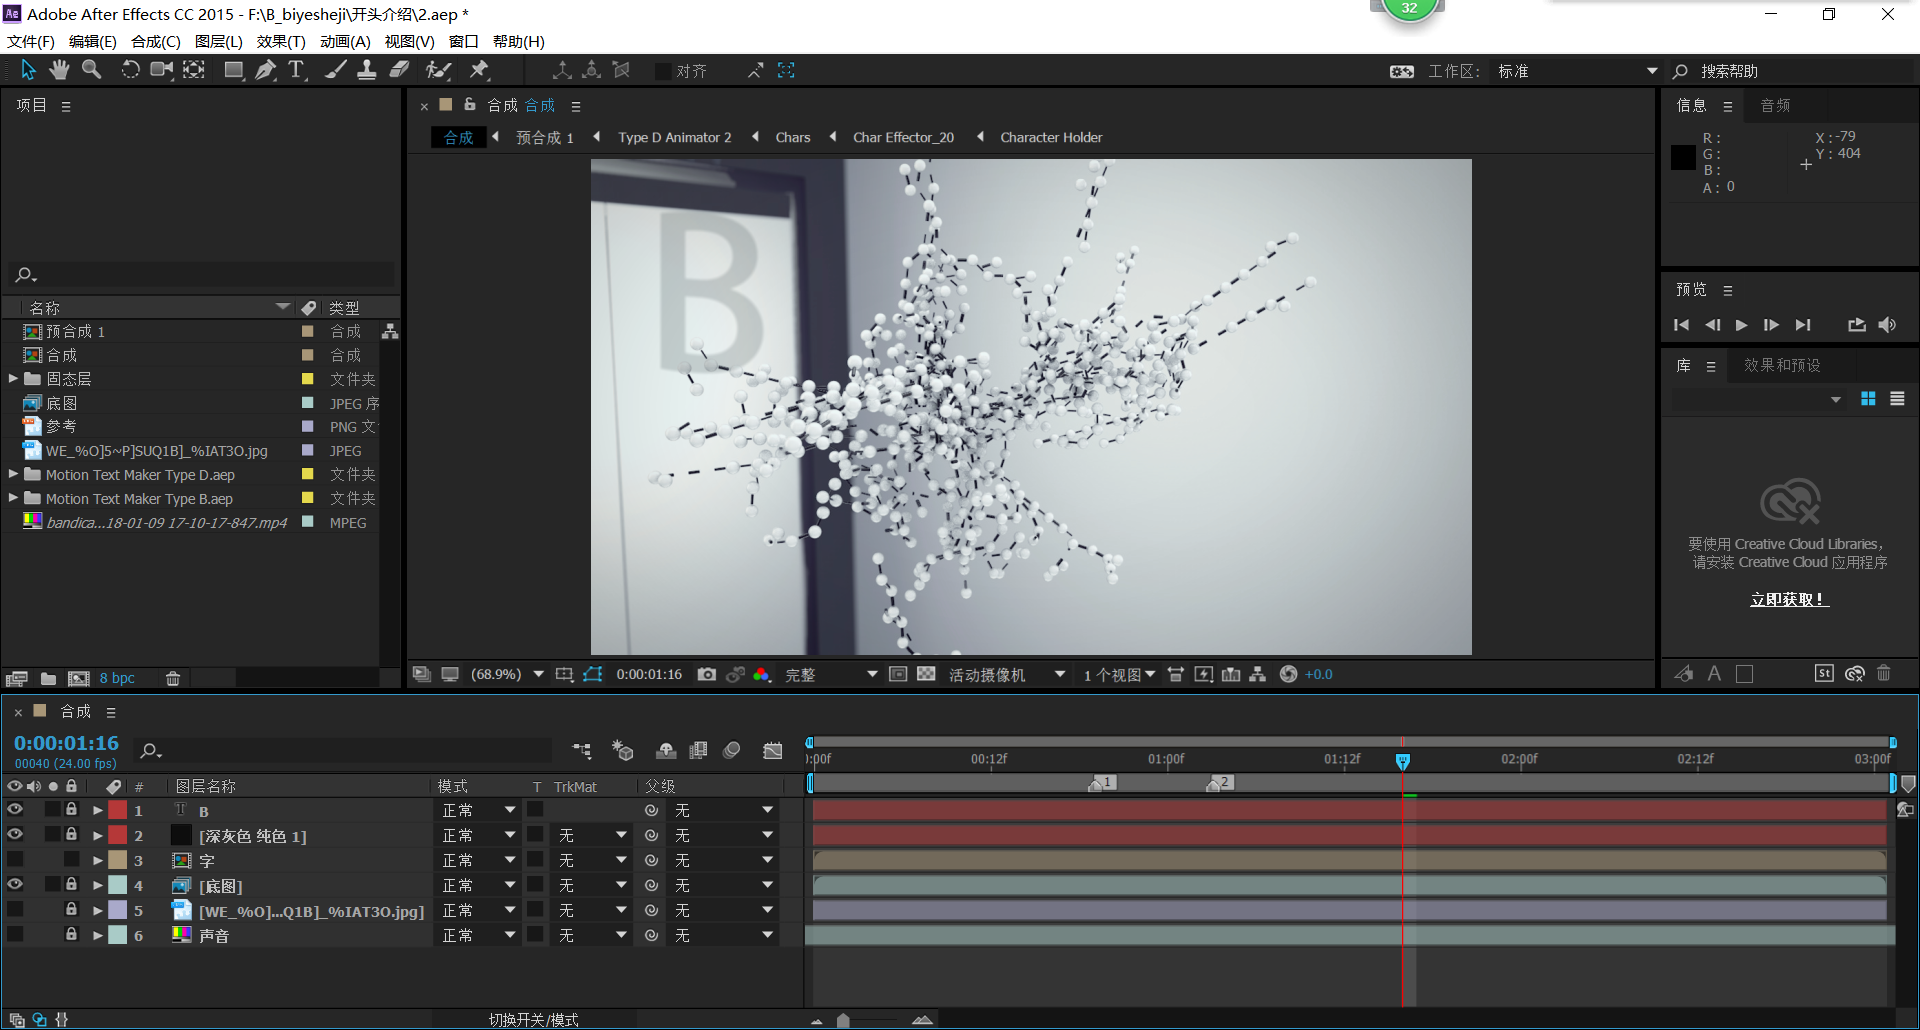Select the Rotation tool
This screenshot has width=1920, height=1030.
[130, 70]
